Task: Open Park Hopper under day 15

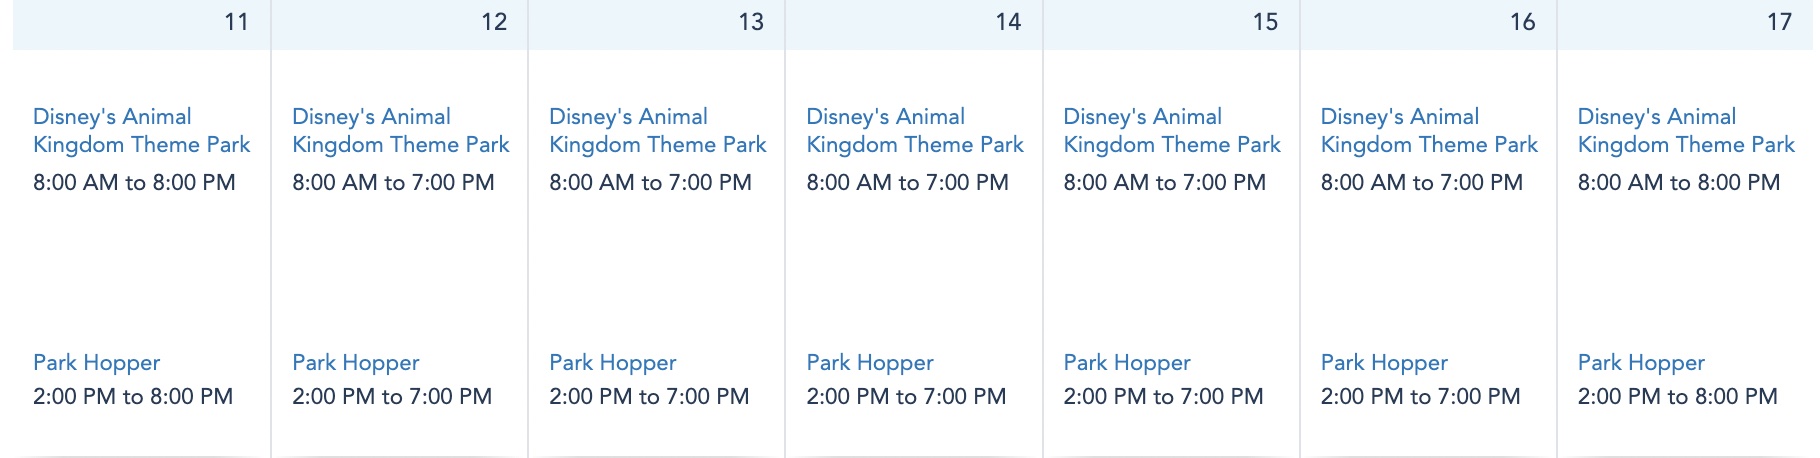Action: pyautogui.click(x=1126, y=363)
